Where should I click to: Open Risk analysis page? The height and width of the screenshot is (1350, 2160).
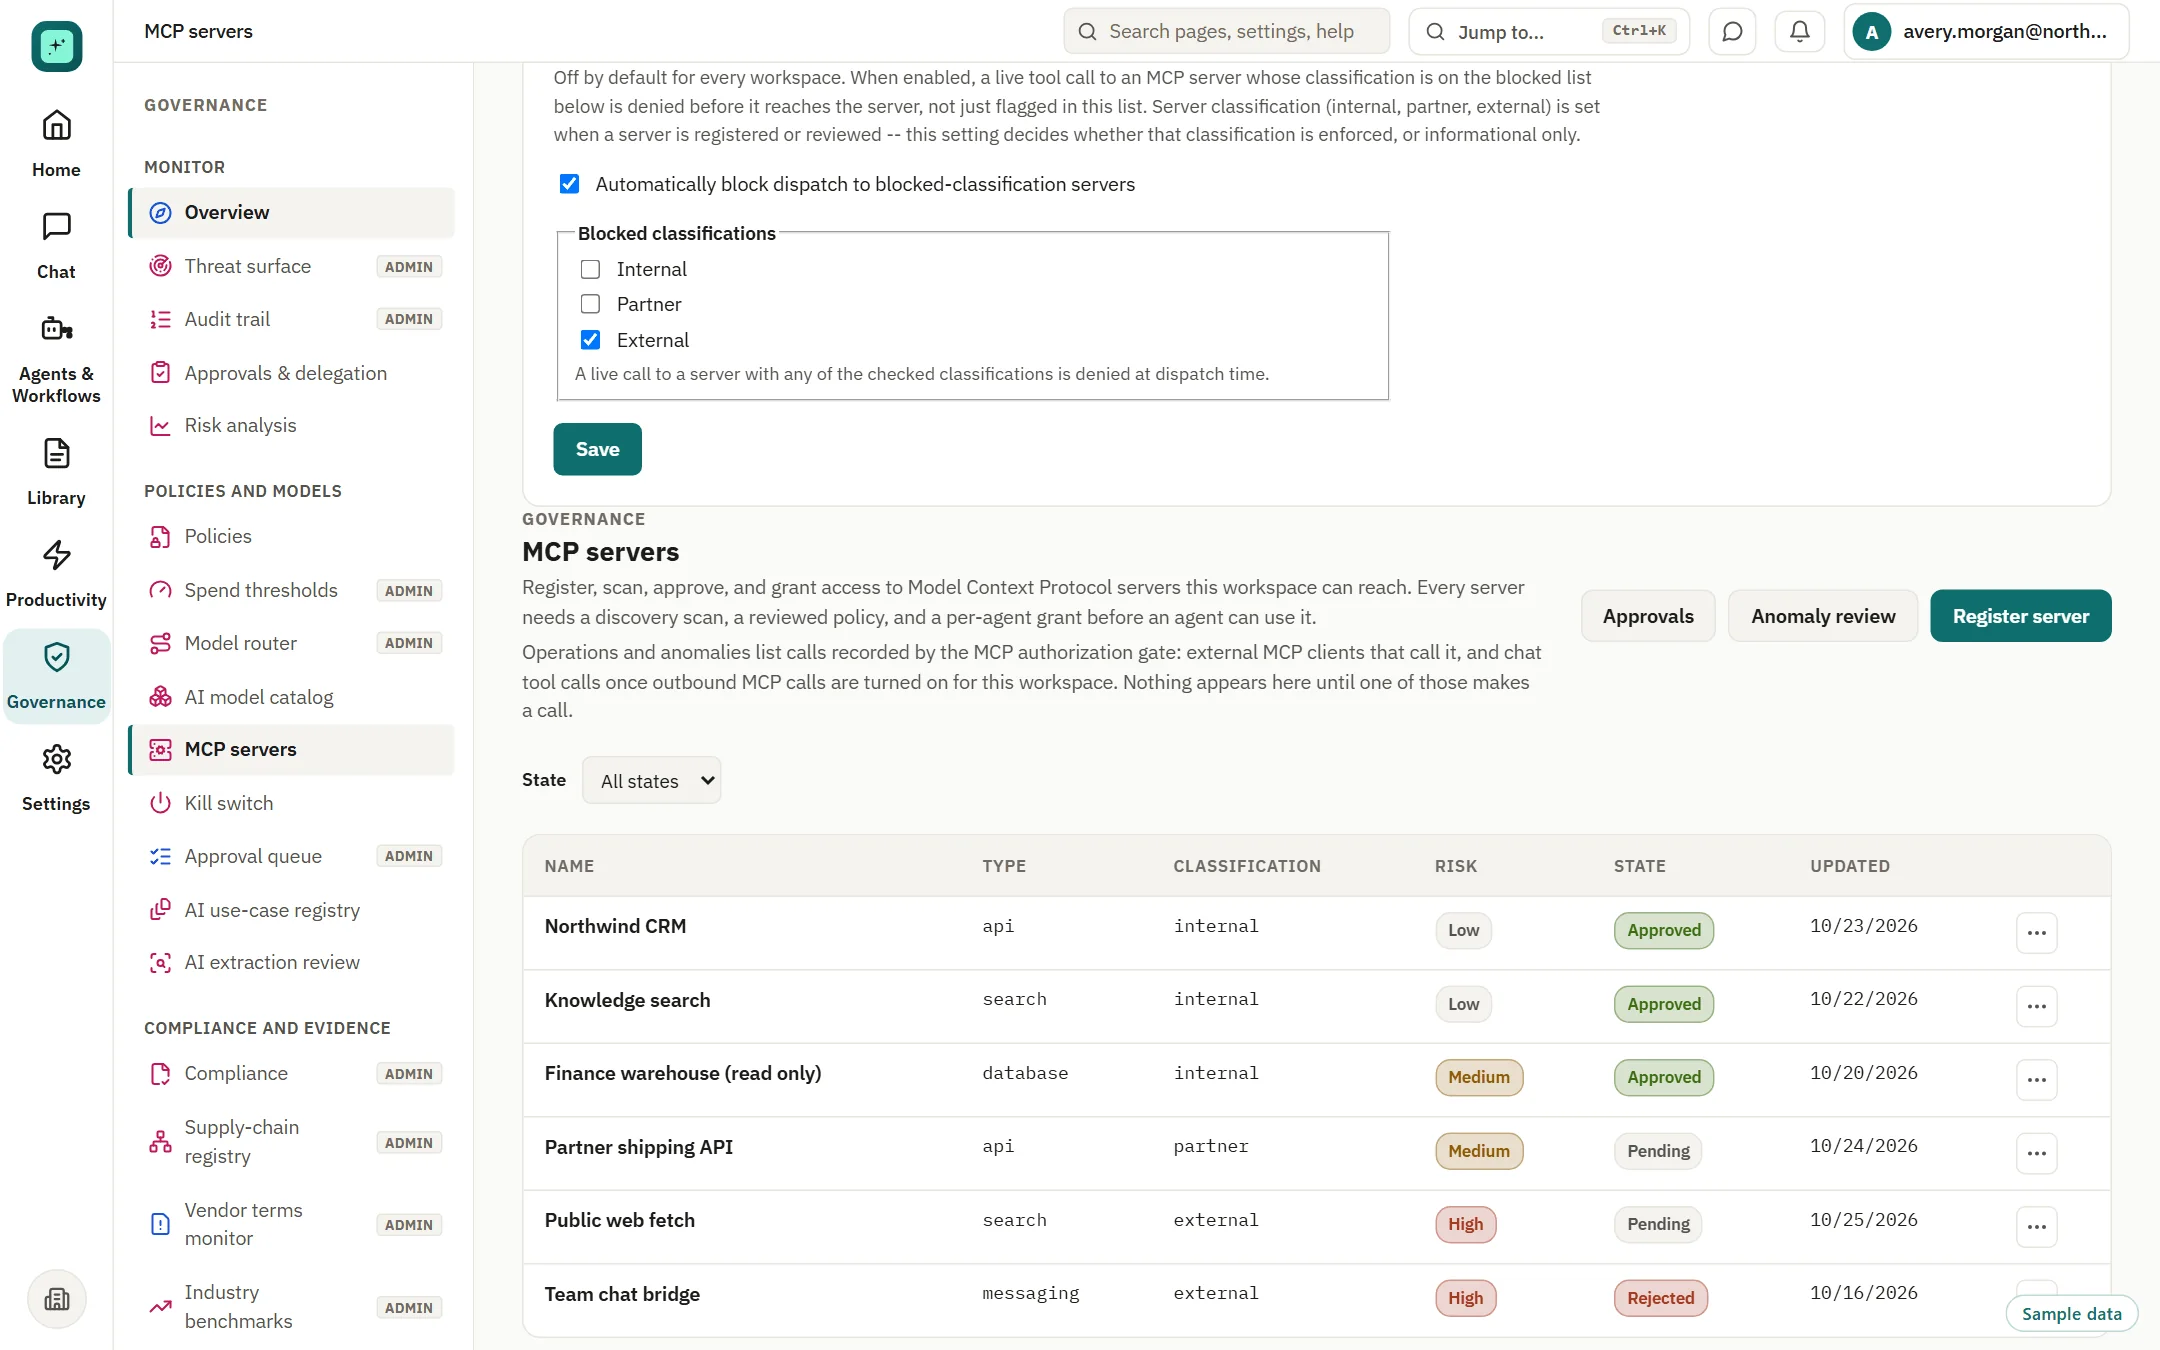[292, 425]
